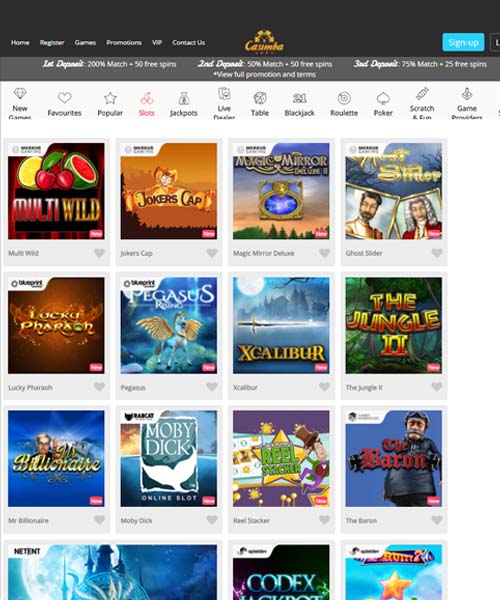
Task: Open the Blackjack 21 category
Action: point(300,104)
